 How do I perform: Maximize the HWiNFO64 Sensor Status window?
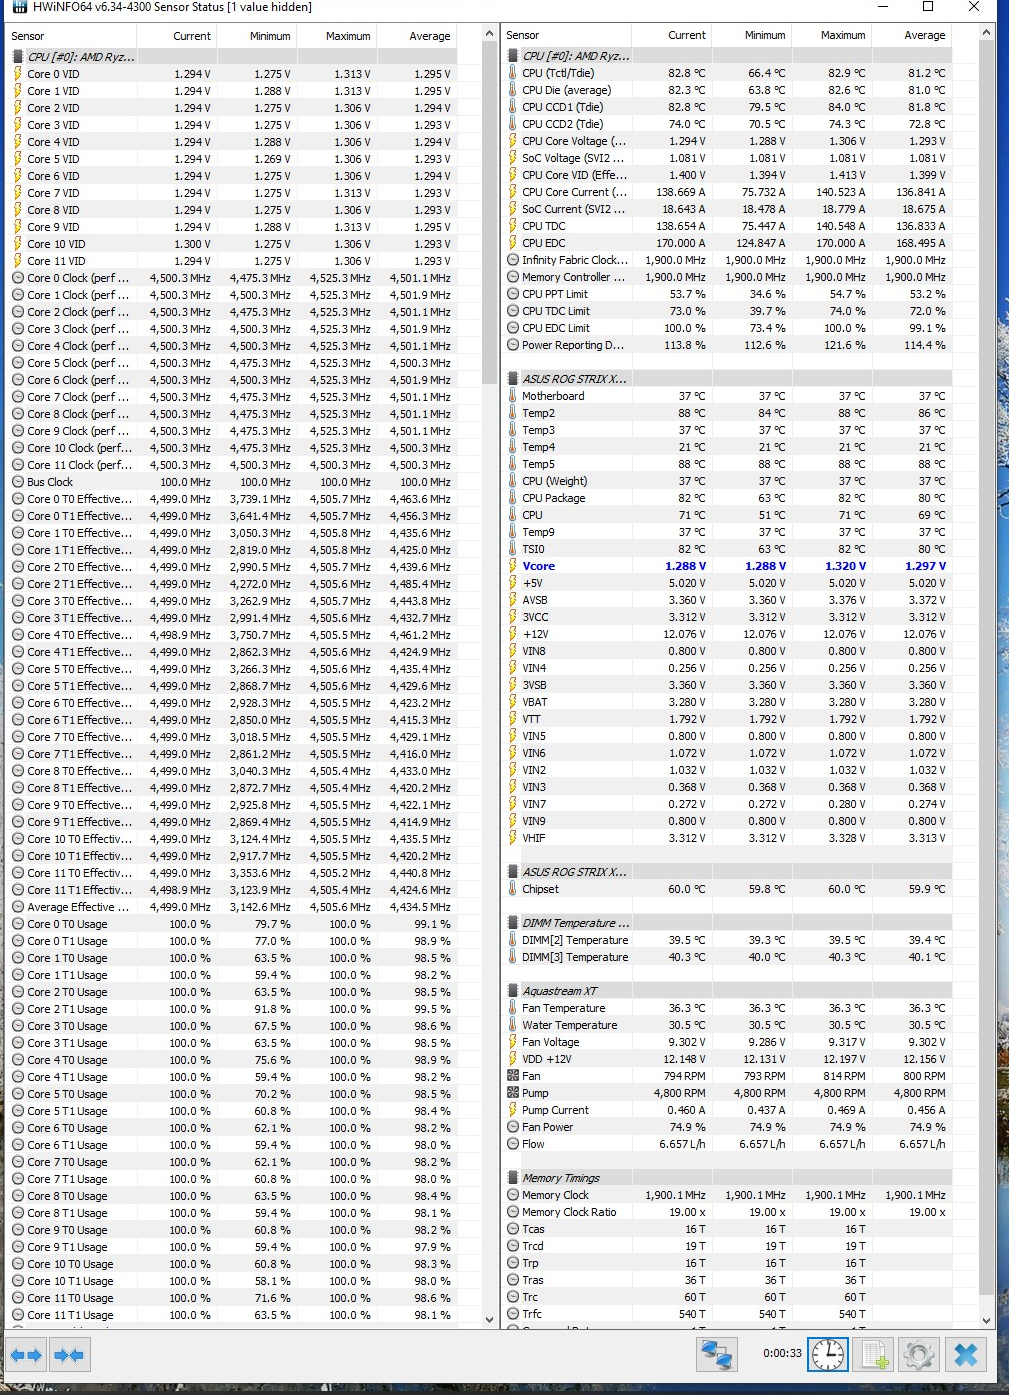coord(928,7)
